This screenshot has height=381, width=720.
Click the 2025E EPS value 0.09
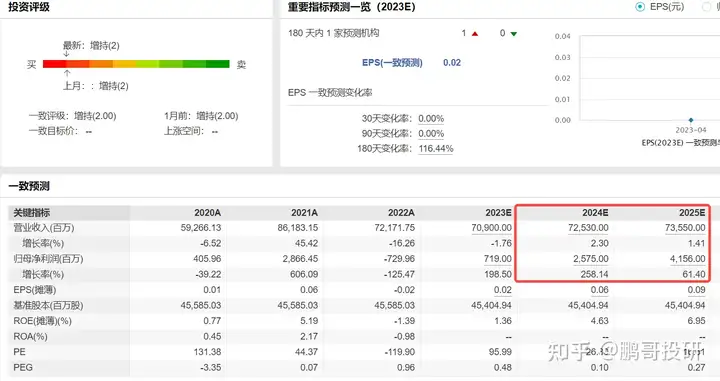point(697,290)
